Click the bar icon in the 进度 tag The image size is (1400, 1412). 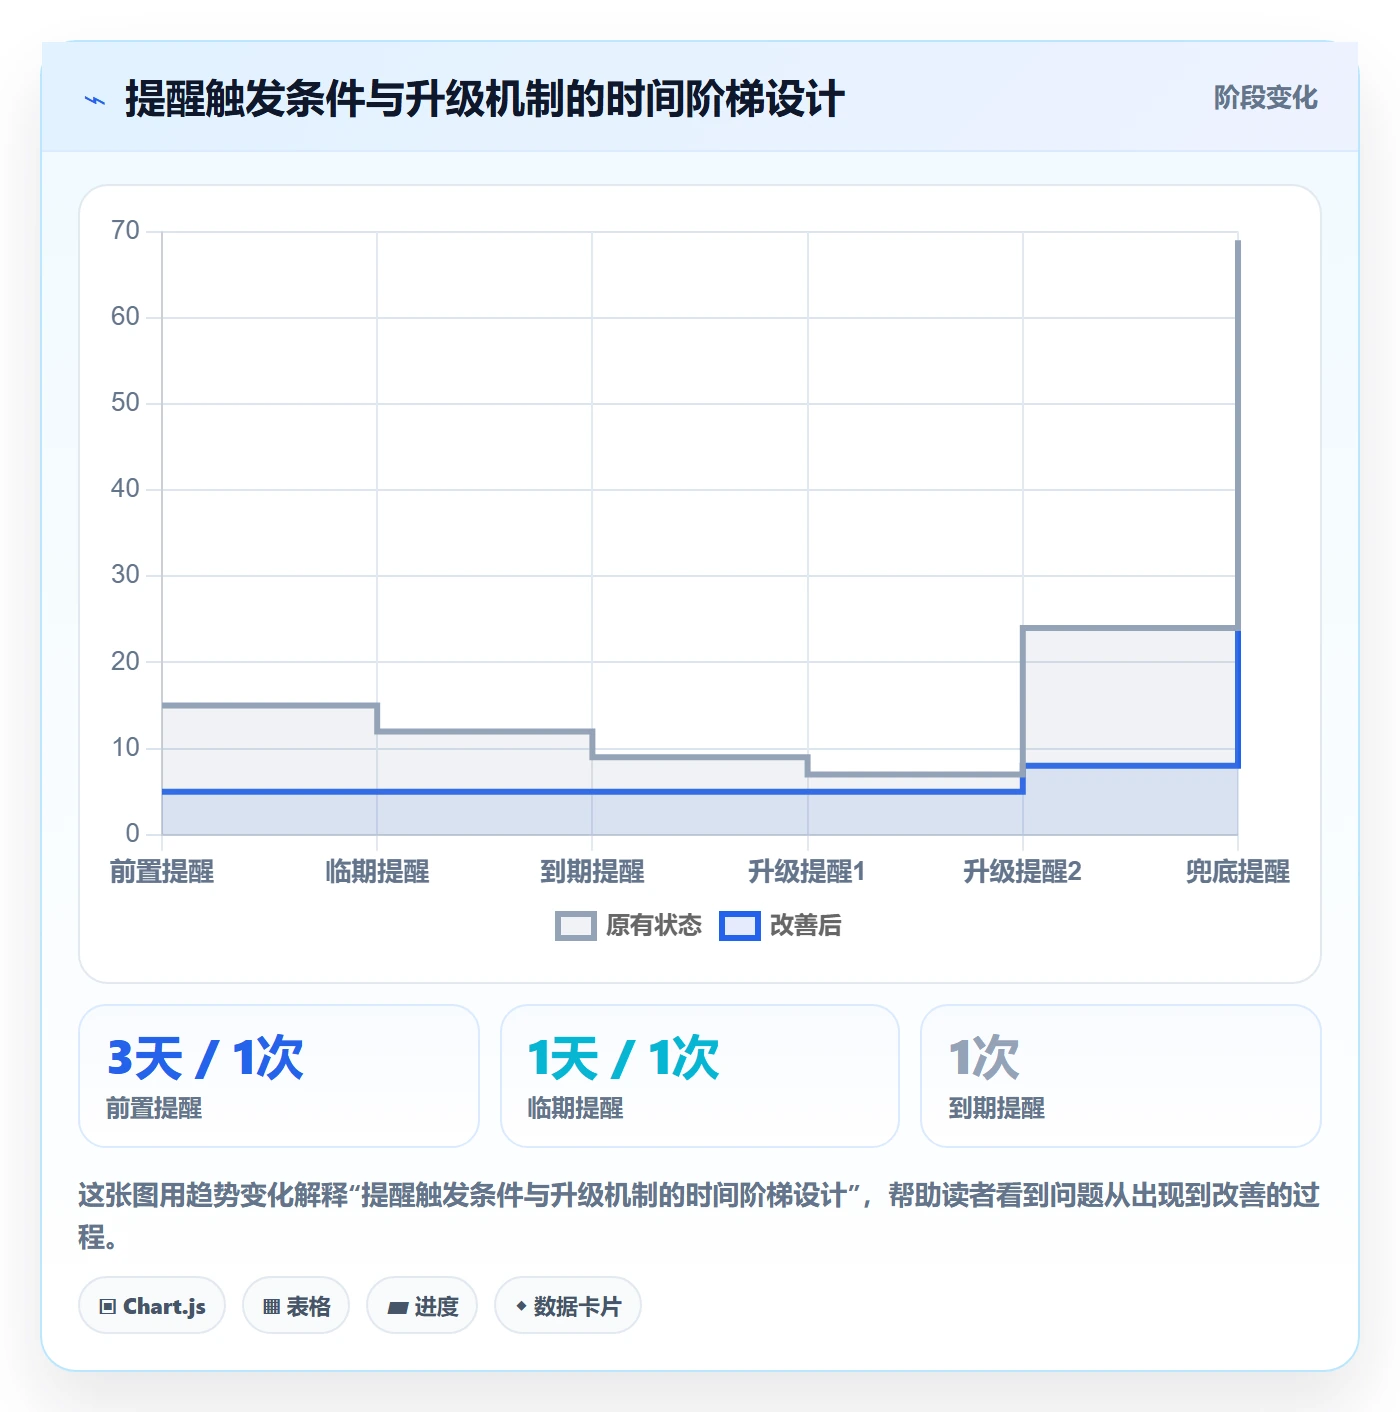[x=398, y=1307]
